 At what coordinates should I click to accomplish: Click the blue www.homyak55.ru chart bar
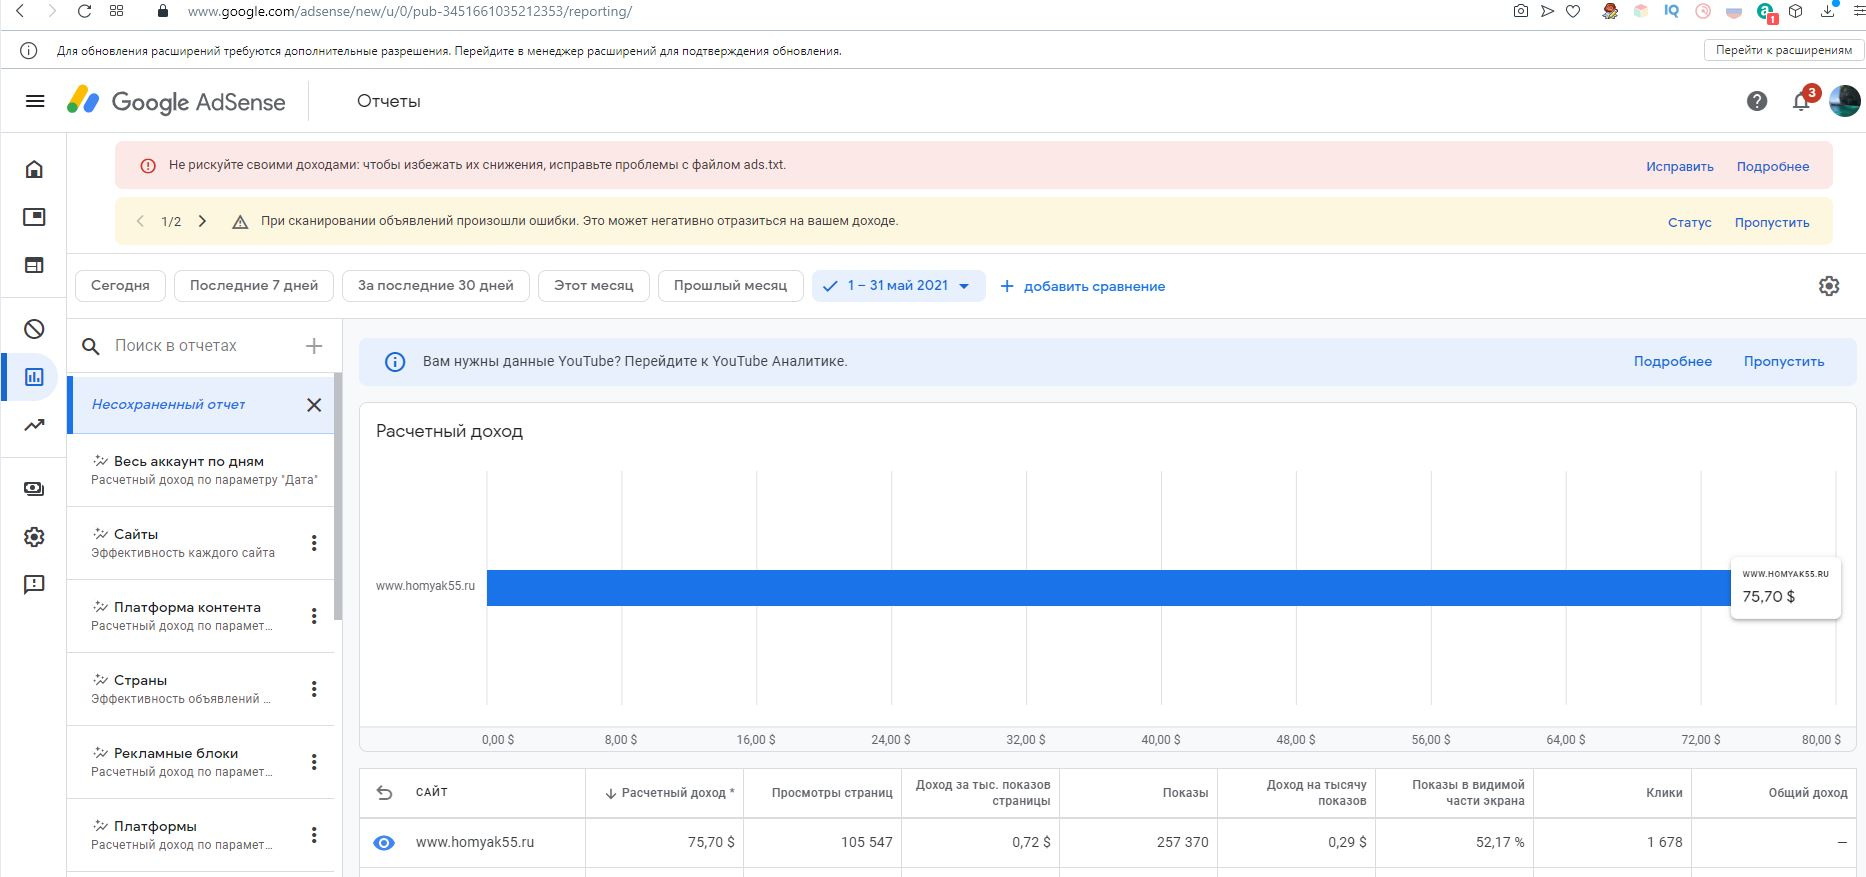[x=1108, y=588]
